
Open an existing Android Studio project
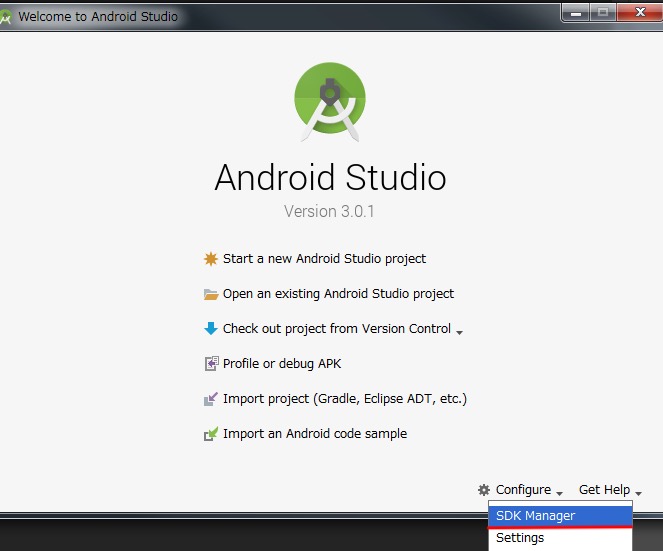click(x=338, y=294)
